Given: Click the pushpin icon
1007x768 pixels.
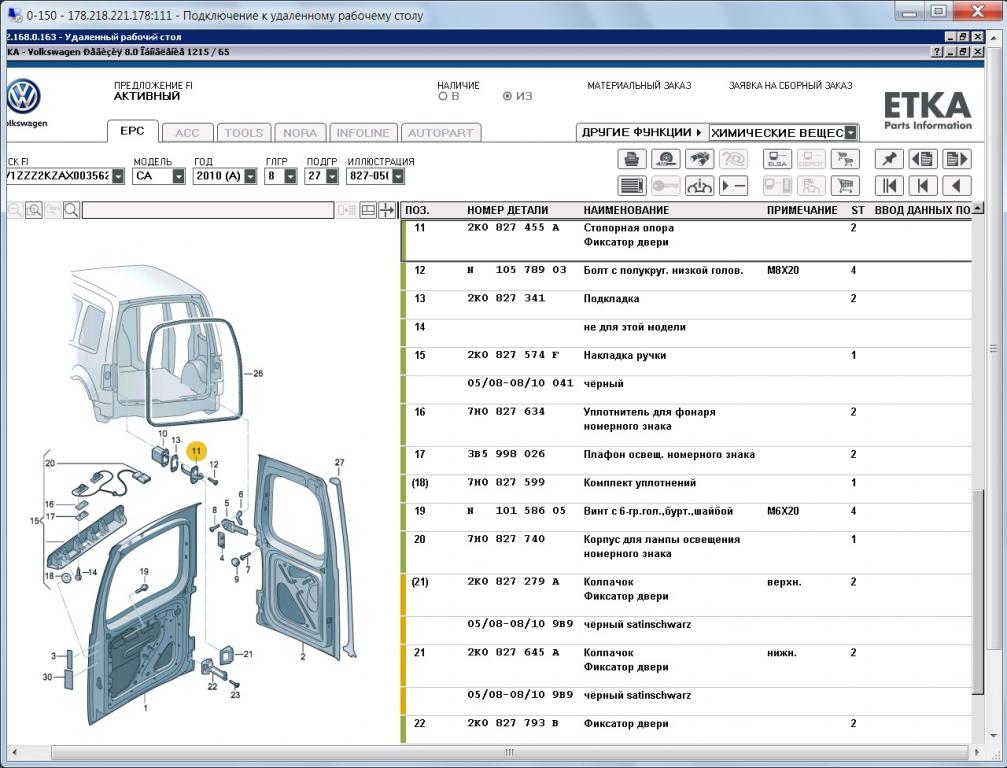Looking at the screenshot, I should coord(889,159).
